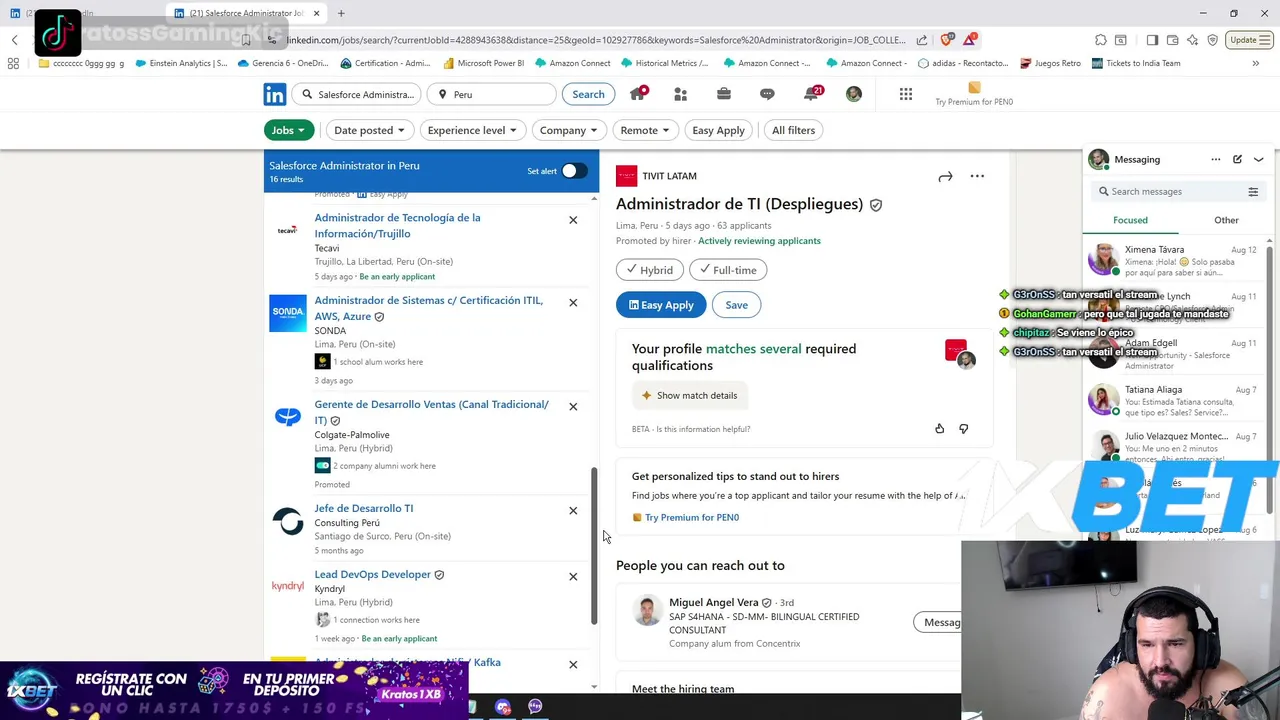Open a new browser tab

point(341,13)
